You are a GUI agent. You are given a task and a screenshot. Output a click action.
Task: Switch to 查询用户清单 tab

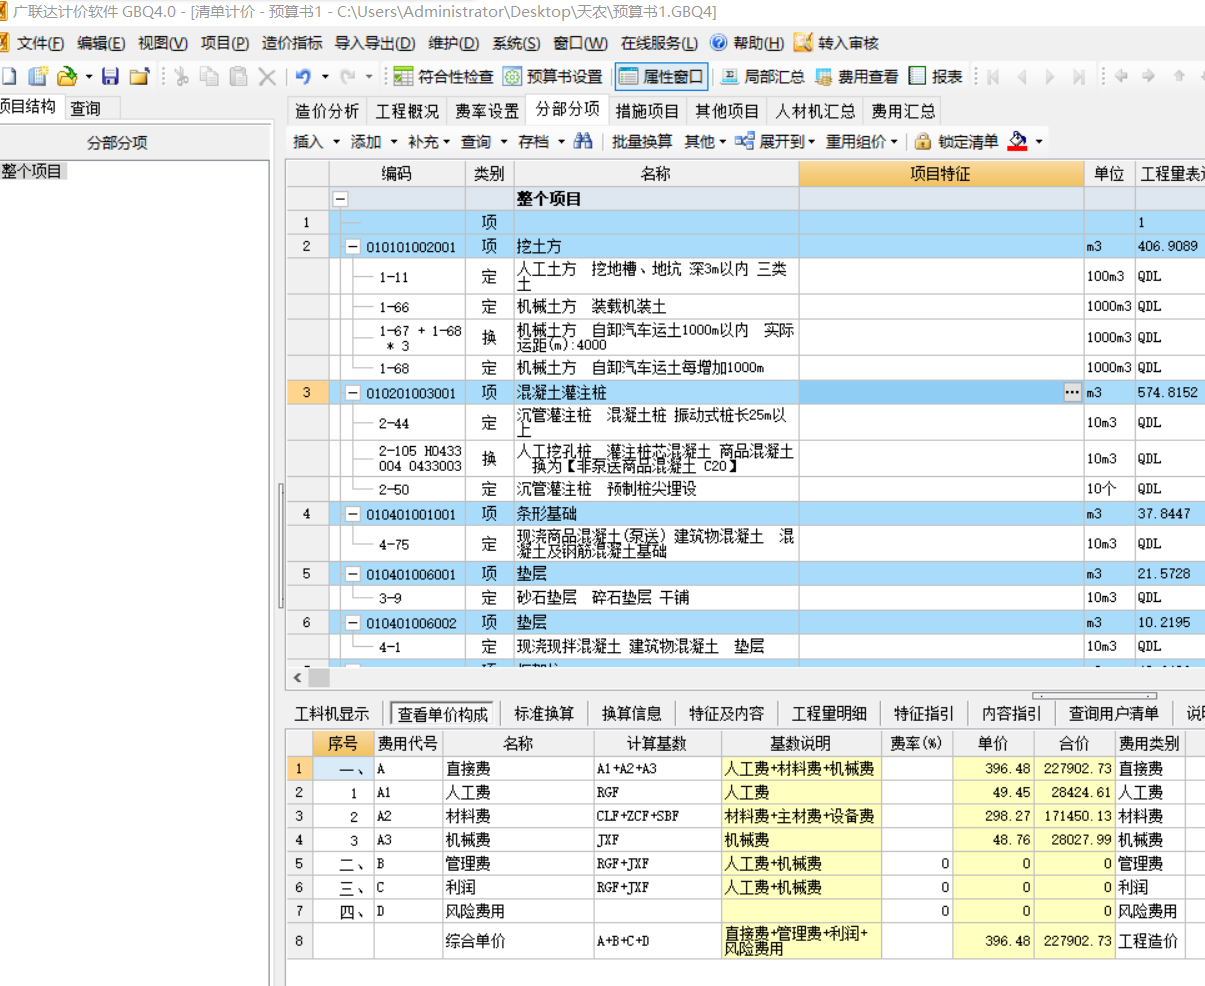1113,713
